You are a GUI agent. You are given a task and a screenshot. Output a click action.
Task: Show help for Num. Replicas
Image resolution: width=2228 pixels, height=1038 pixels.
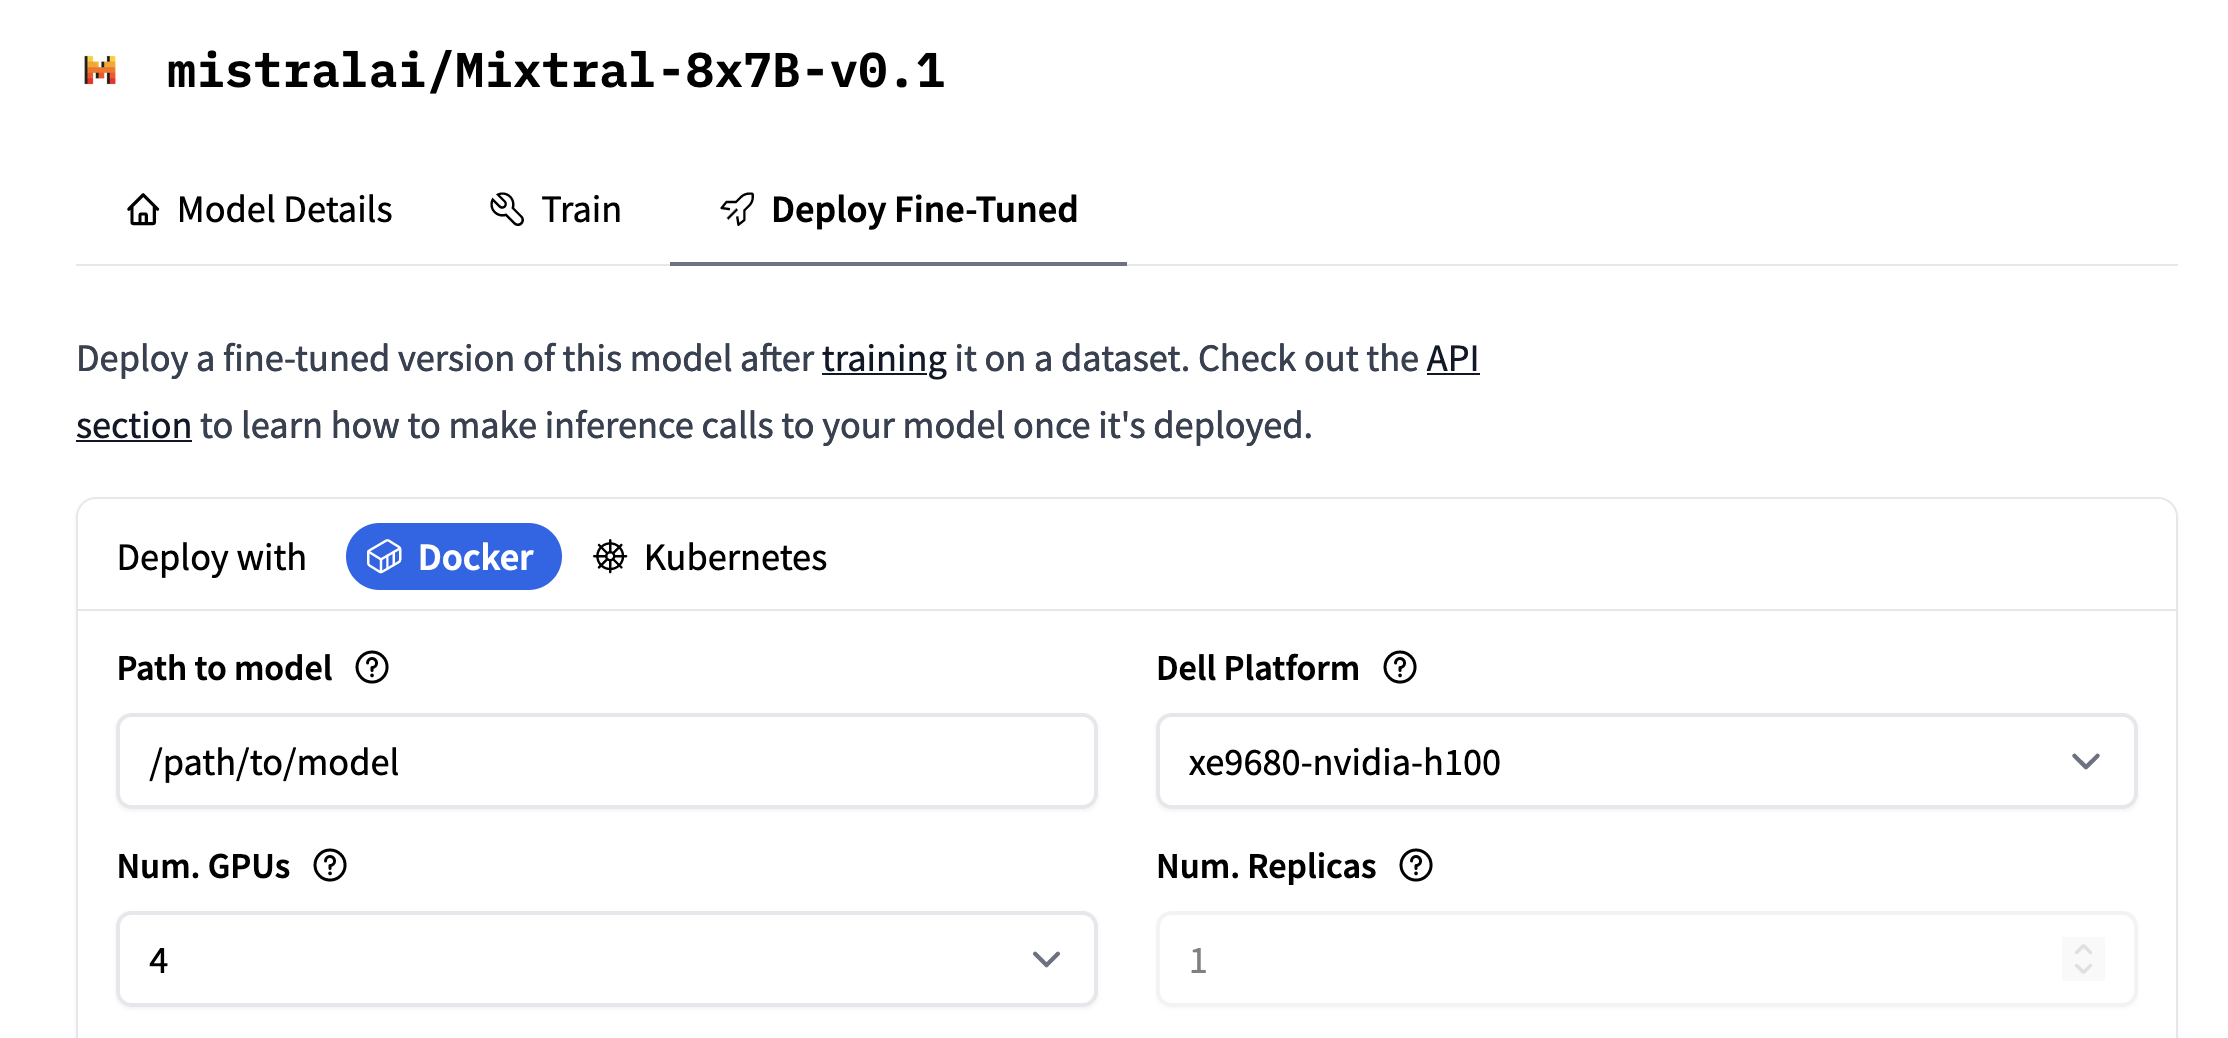click(1416, 865)
